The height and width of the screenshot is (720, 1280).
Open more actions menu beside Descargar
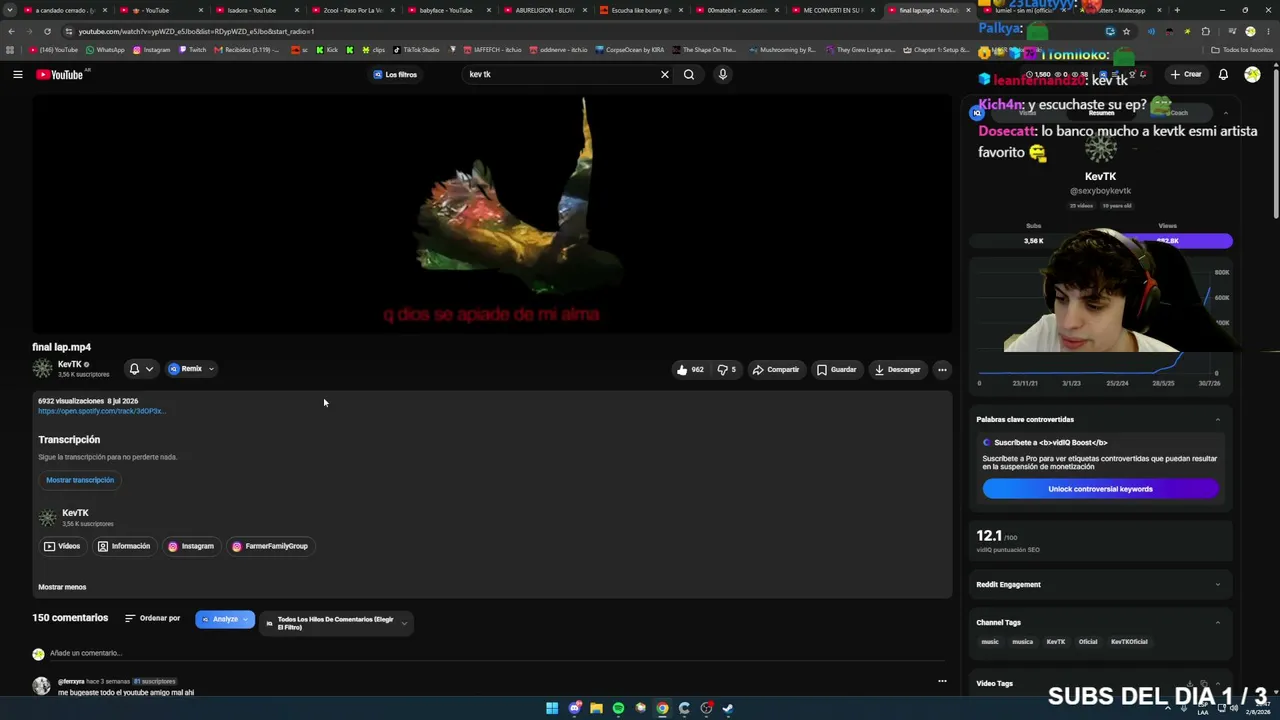tap(942, 370)
